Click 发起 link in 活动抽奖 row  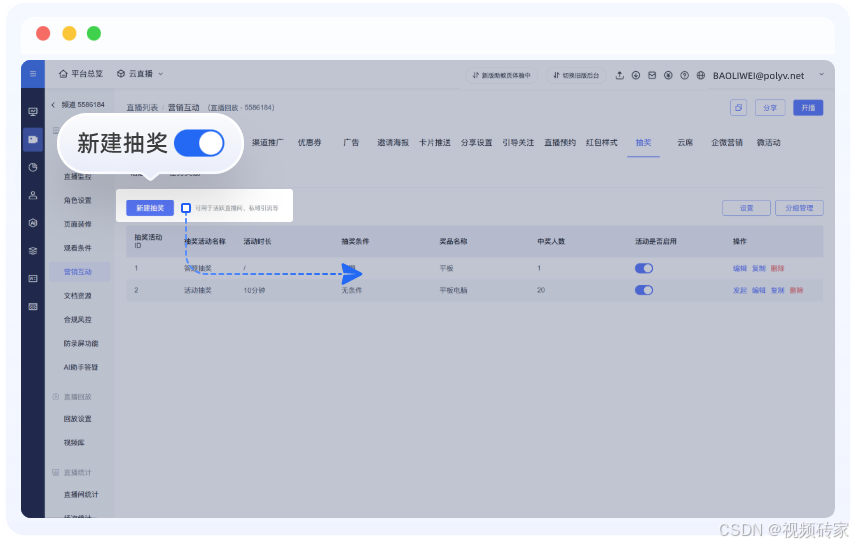tap(740, 290)
